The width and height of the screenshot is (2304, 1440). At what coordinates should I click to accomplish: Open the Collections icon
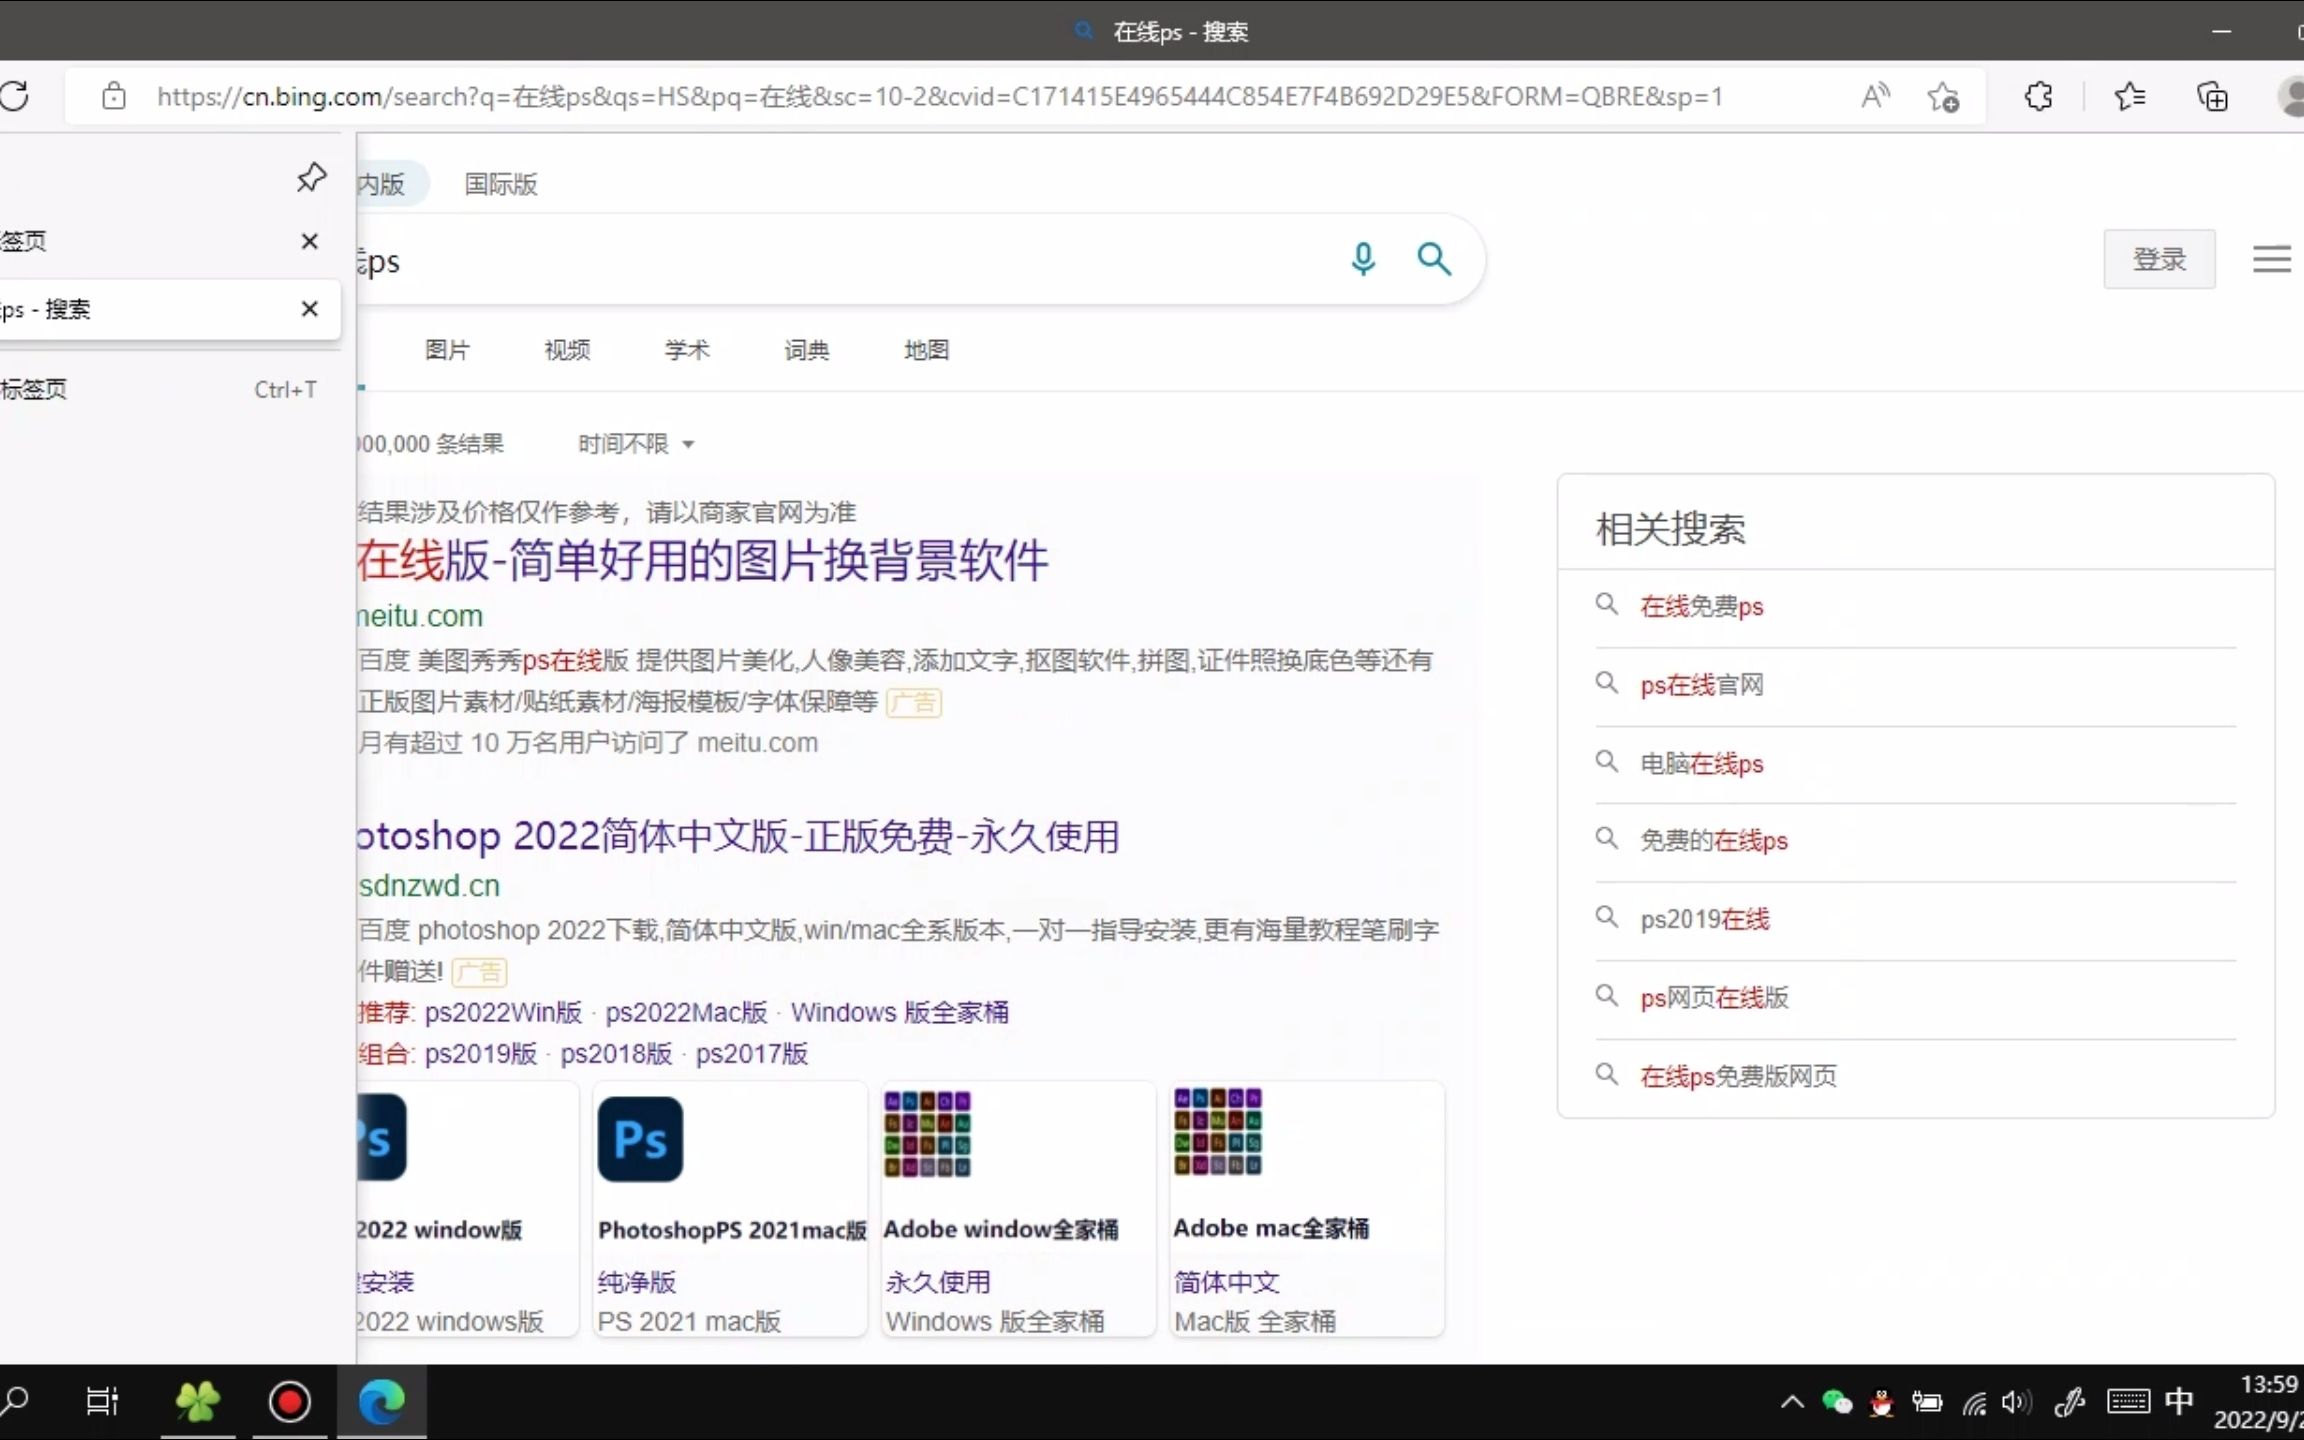click(2212, 96)
